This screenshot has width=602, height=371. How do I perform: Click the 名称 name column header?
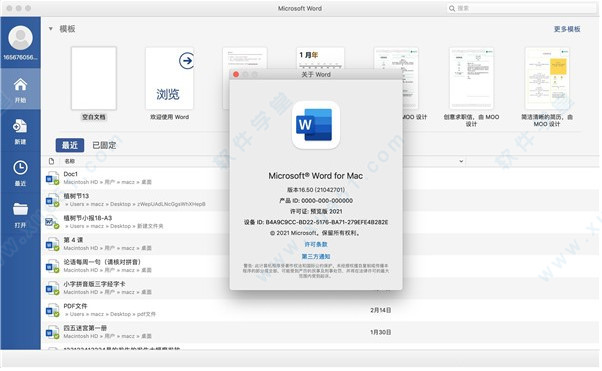[69, 161]
